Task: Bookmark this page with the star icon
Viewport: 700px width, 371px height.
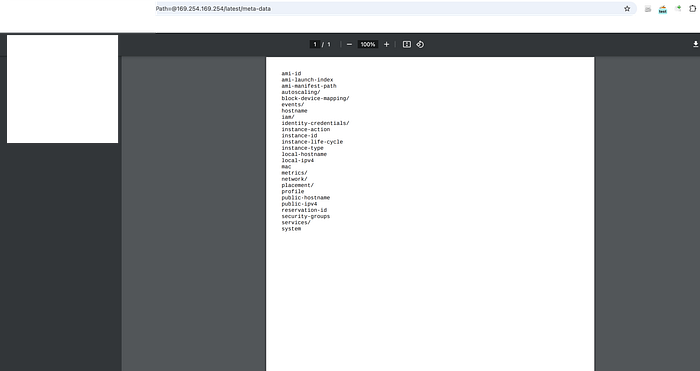Action: (627, 8)
